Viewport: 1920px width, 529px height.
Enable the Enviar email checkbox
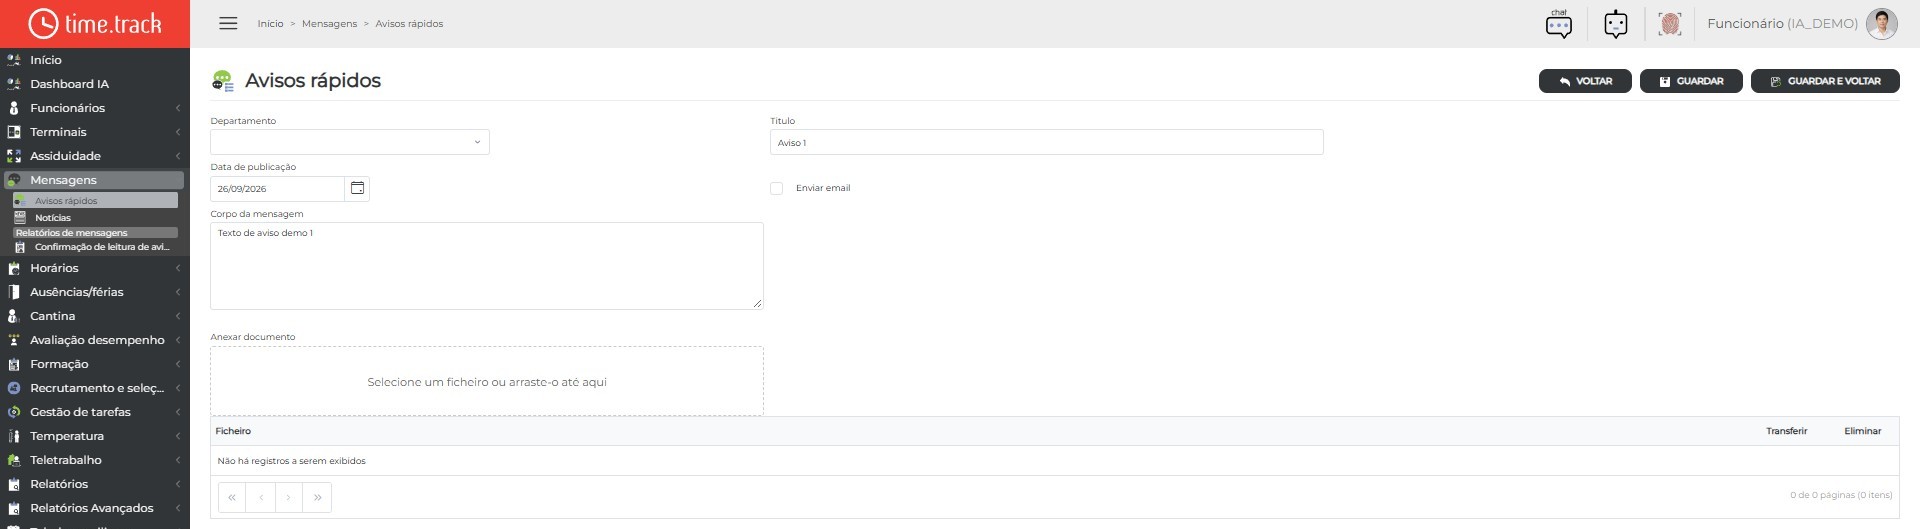coord(776,188)
